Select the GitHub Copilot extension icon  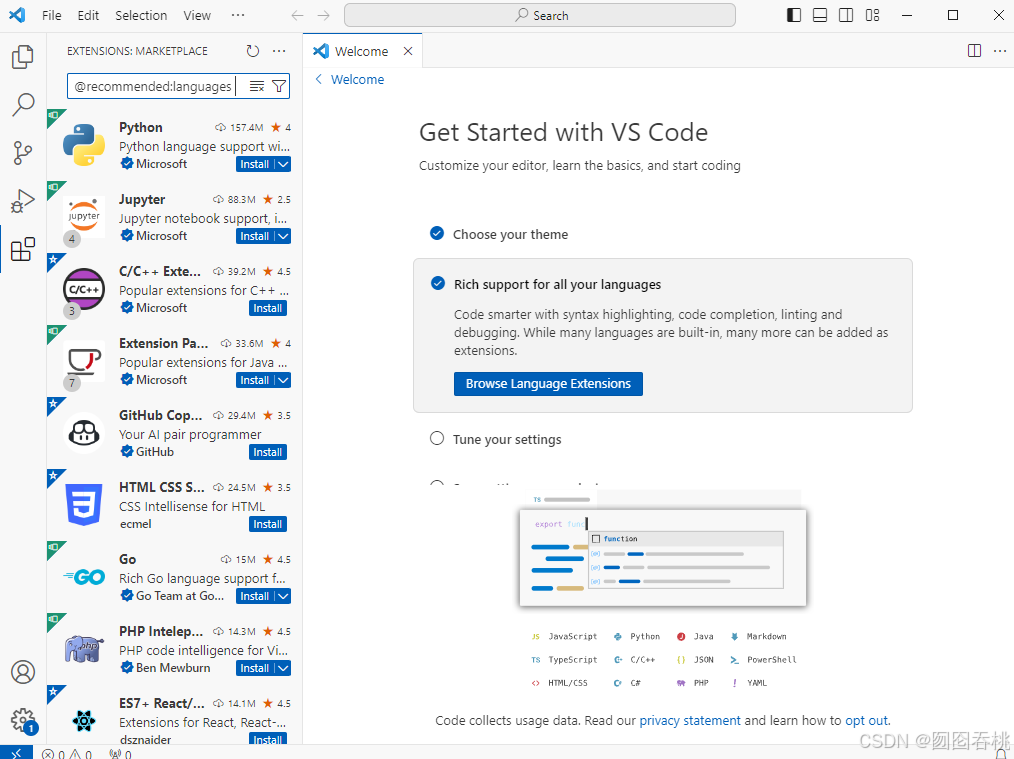pyautogui.click(x=84, y=433)
